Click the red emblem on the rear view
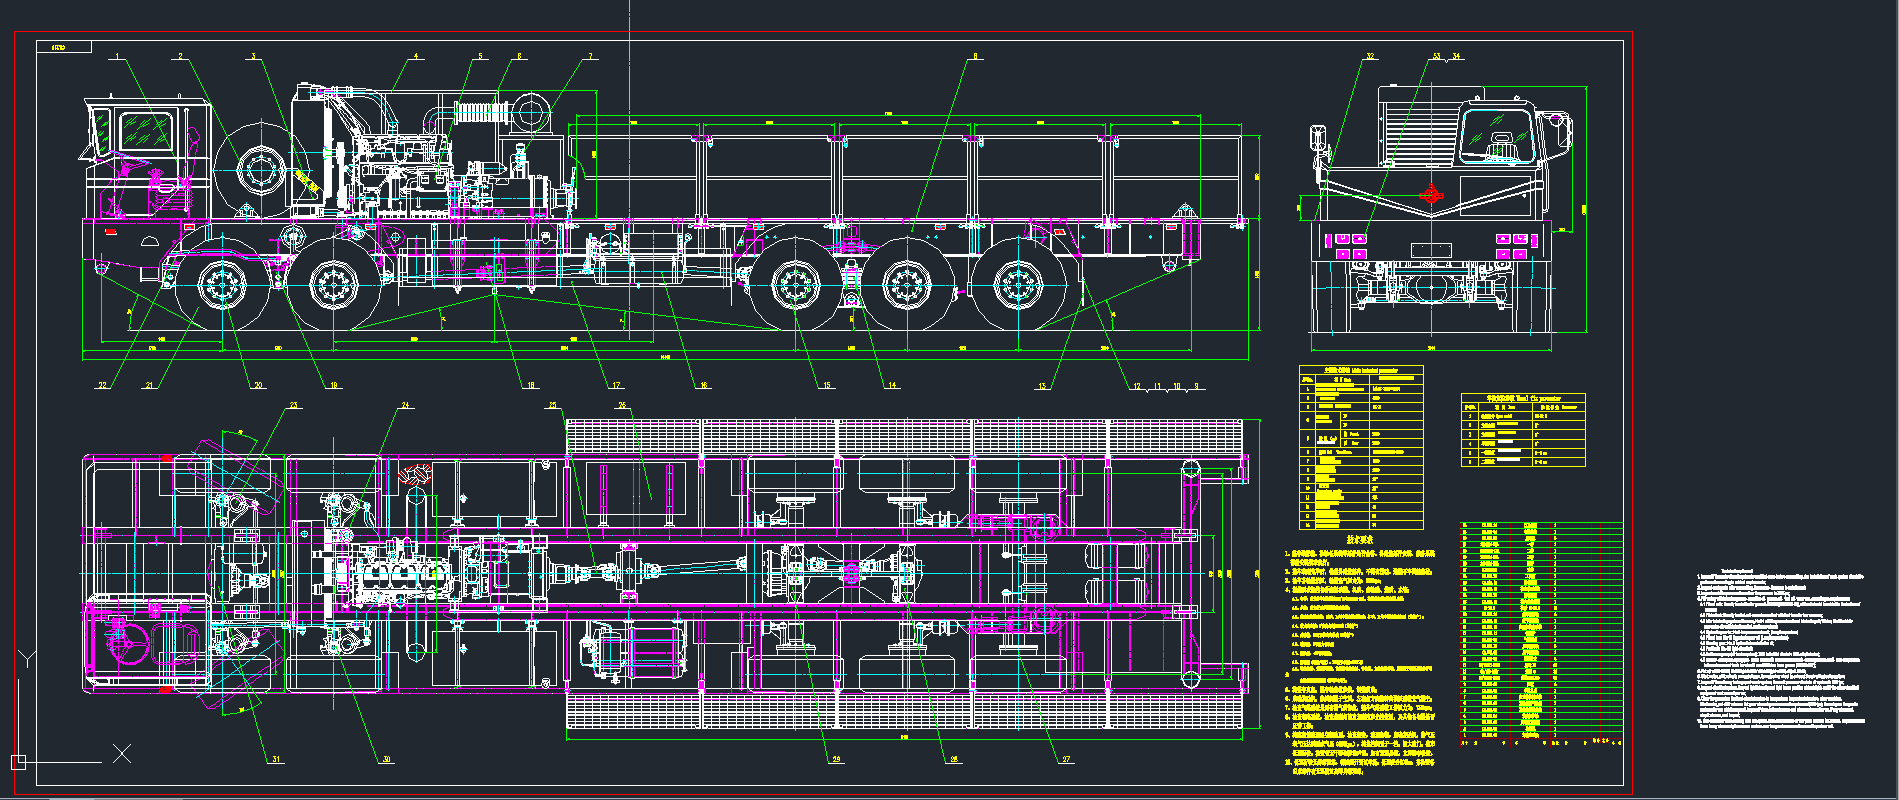 (1431, 194)
